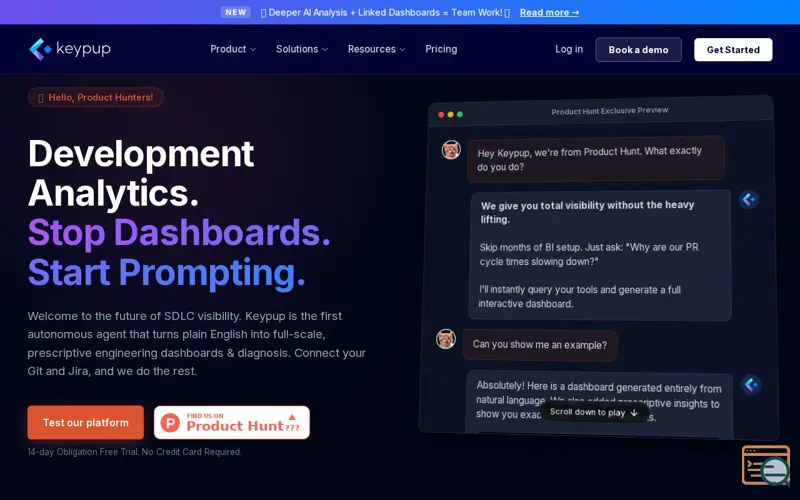Follow the Read more link in banner

pos(549,12)
